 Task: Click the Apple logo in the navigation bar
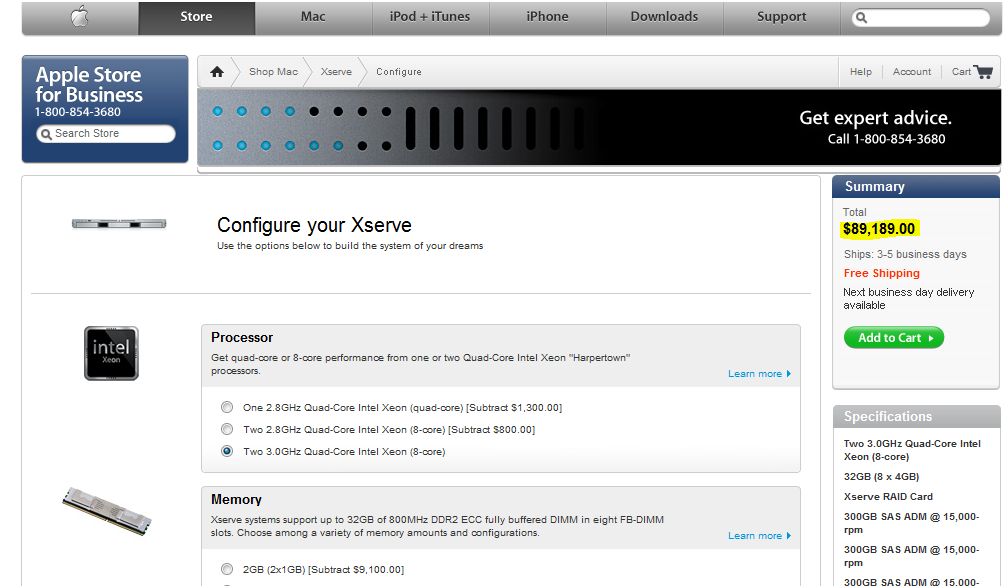point(80,17)
